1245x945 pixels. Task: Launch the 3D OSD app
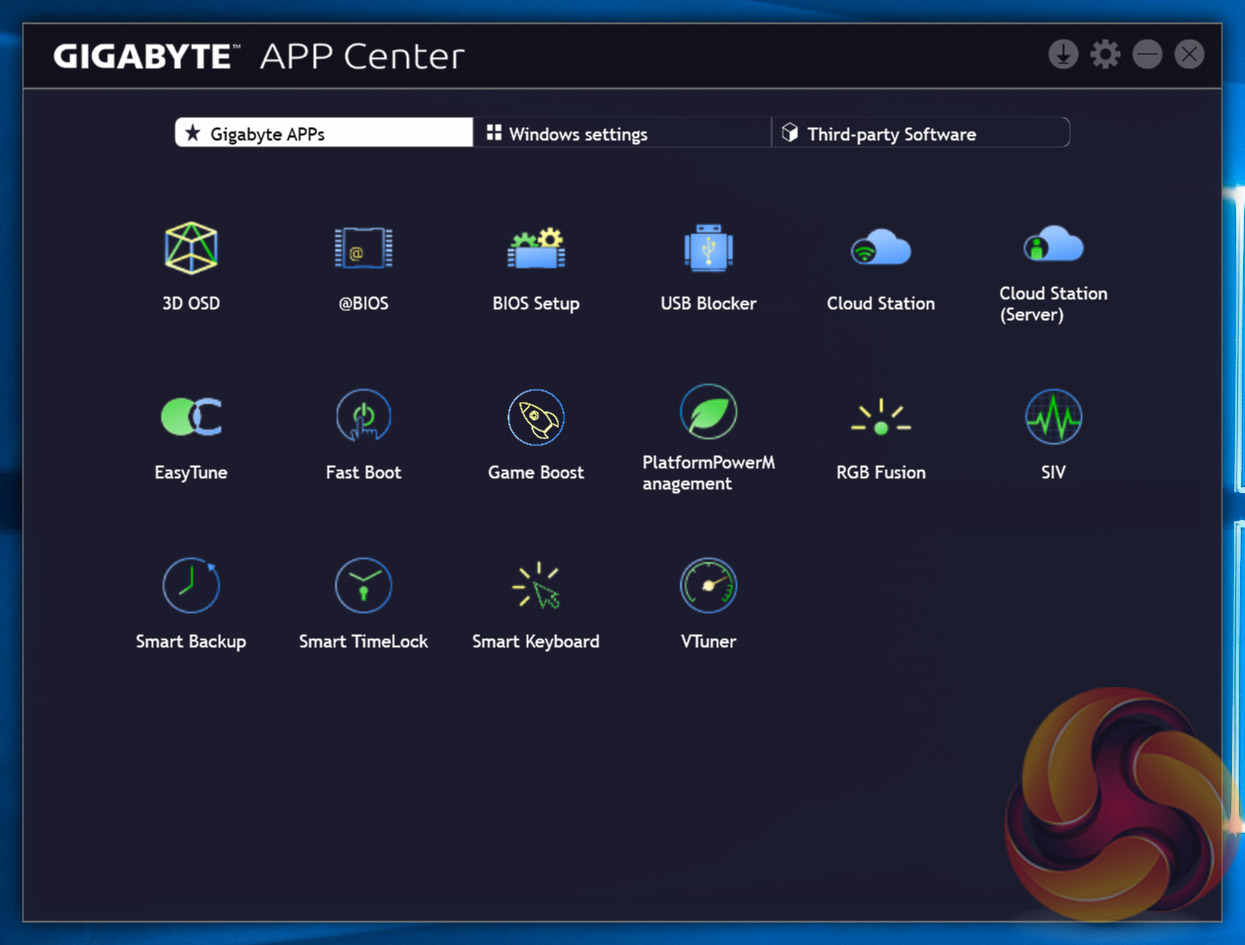pos(191,248)
